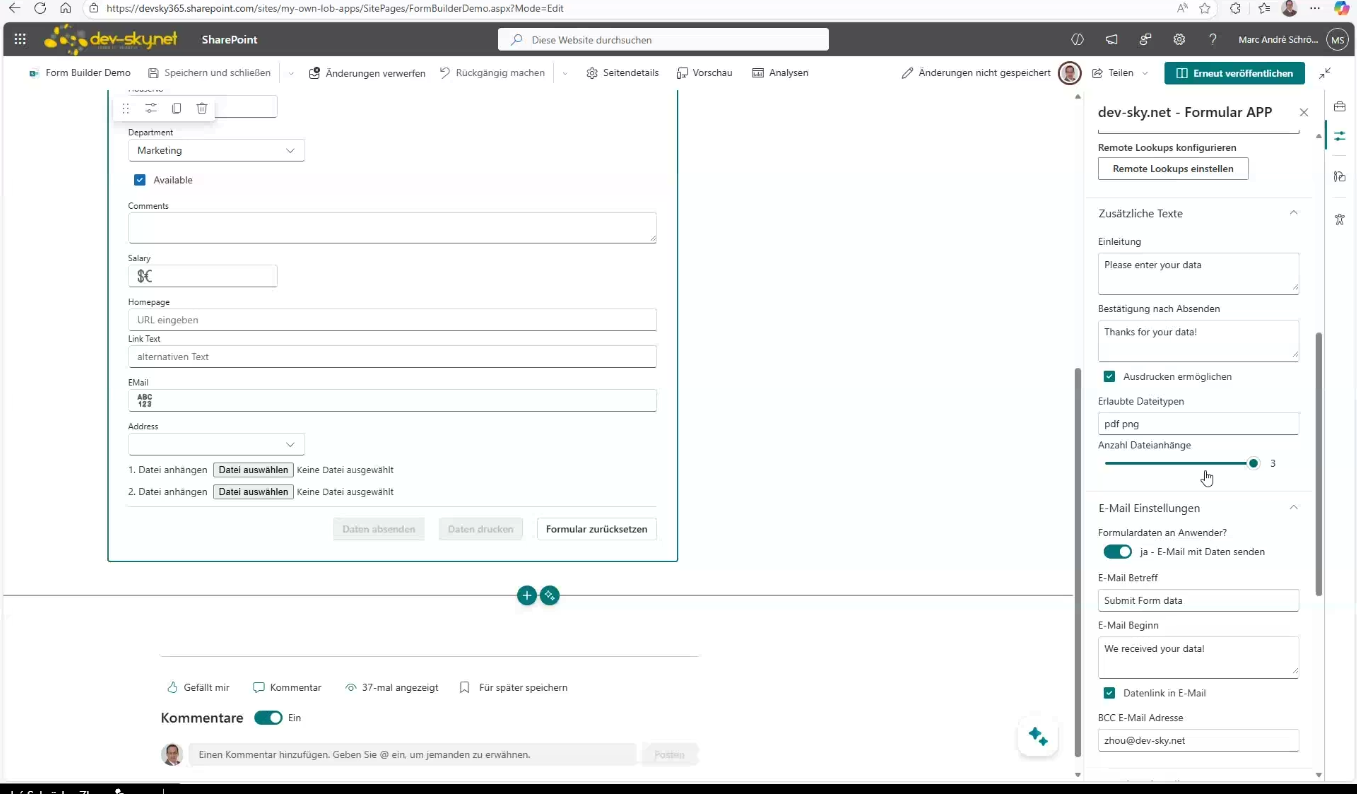Uncheck Ausdrucken ermöglichen option
1357x794 pixels.
[1109, 377]
